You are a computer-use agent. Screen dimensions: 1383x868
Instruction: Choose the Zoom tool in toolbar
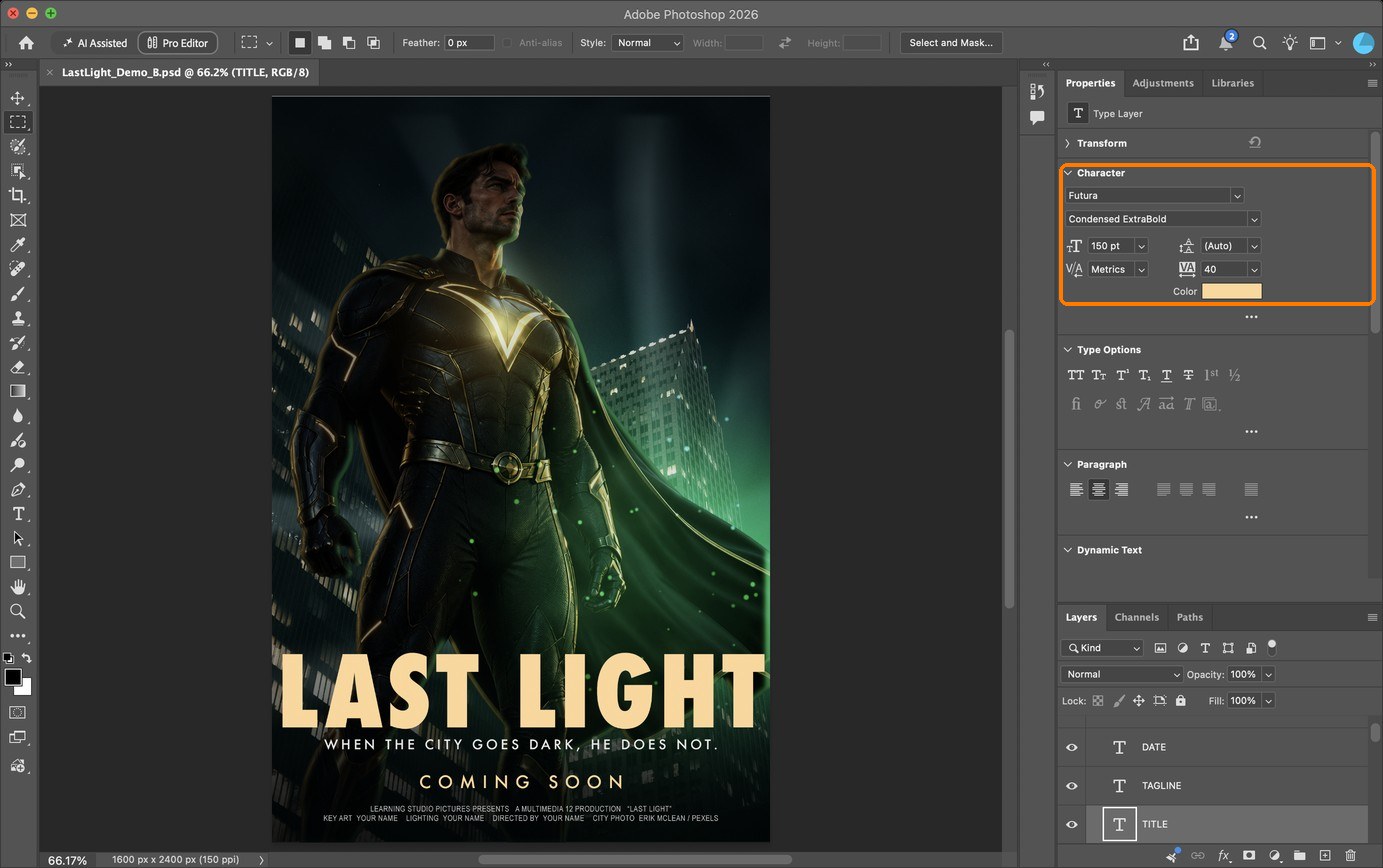(18, 611)
